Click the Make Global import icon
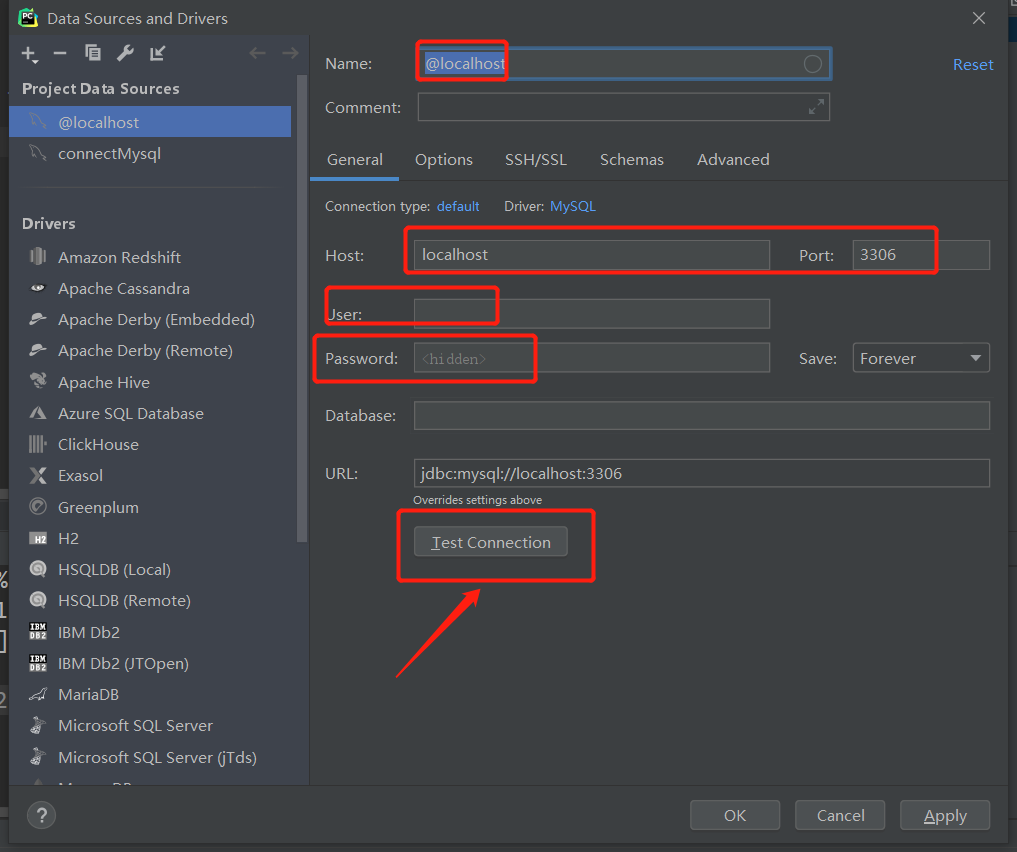This screenshot has width=1017, height=852. [x=158, y=53]
